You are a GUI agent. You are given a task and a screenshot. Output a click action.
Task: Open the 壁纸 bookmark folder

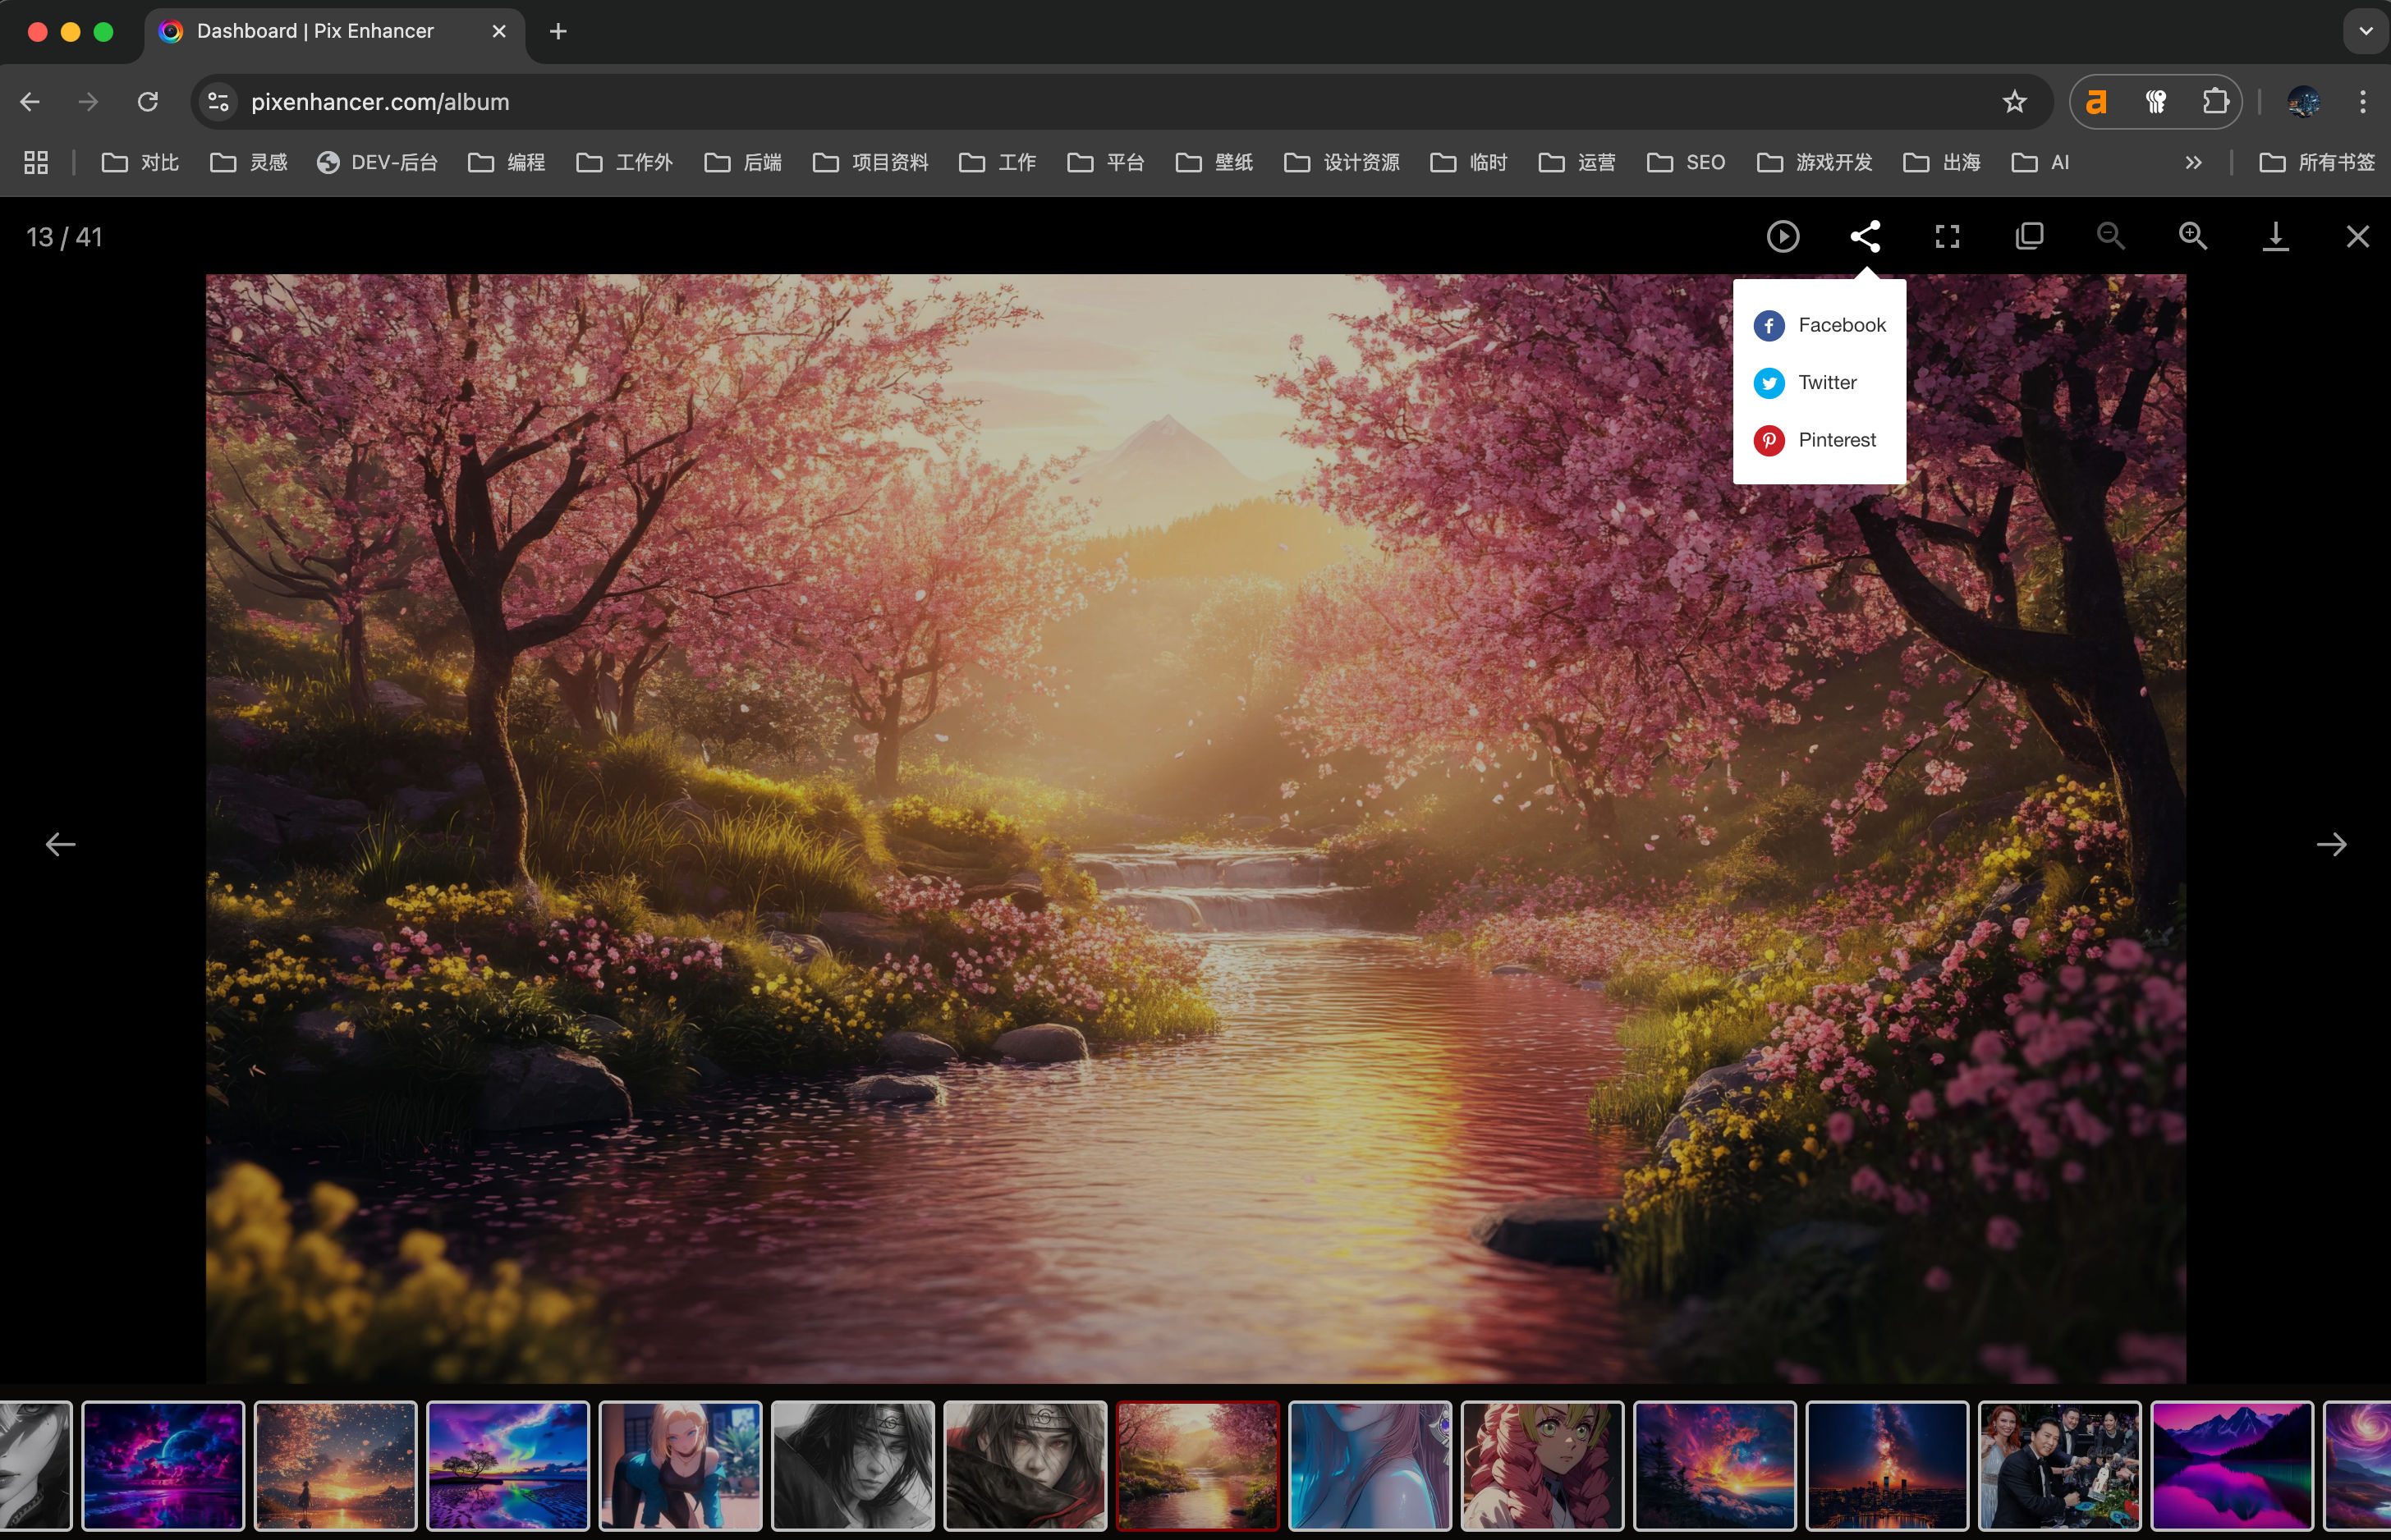point(1215,162)
